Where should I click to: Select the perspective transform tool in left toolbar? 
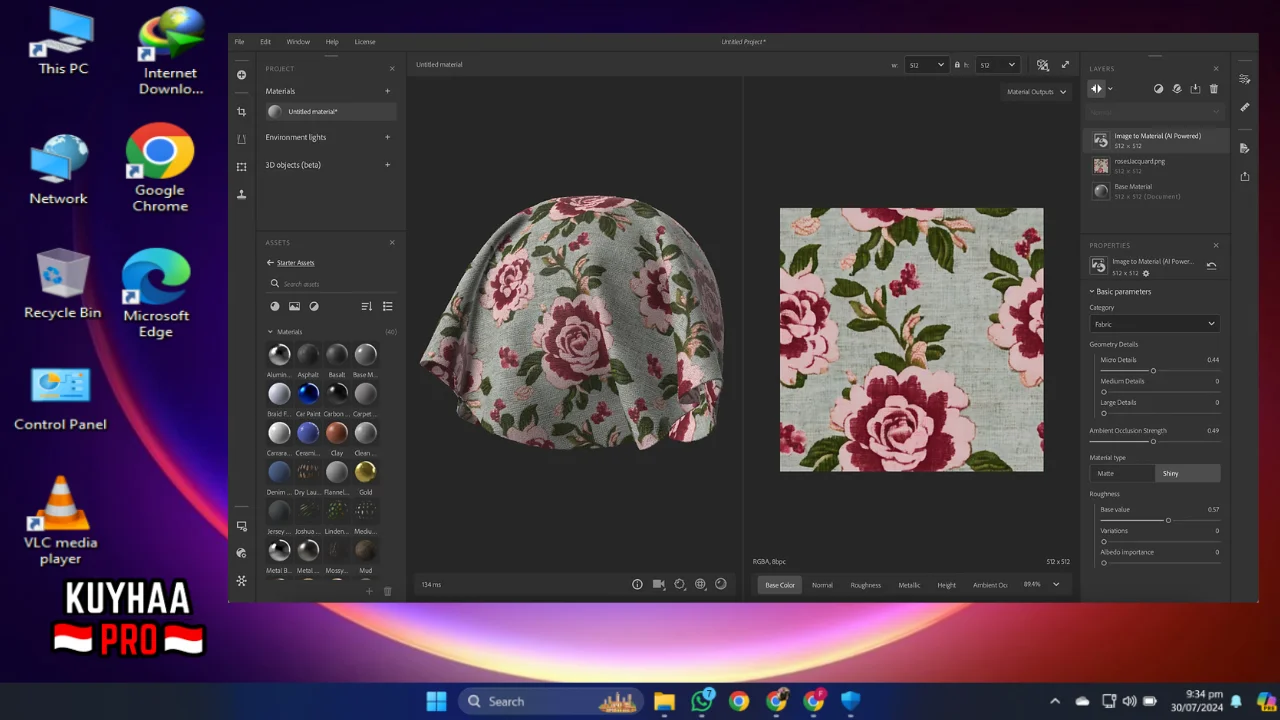click(241, 139)
